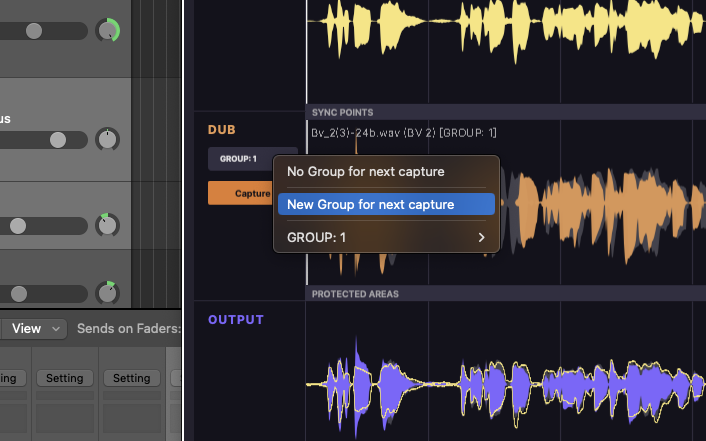The width and height of the screenshot is (706, 441).
Task: Click the first fully visible Setting button
Action: pos(66,378)
